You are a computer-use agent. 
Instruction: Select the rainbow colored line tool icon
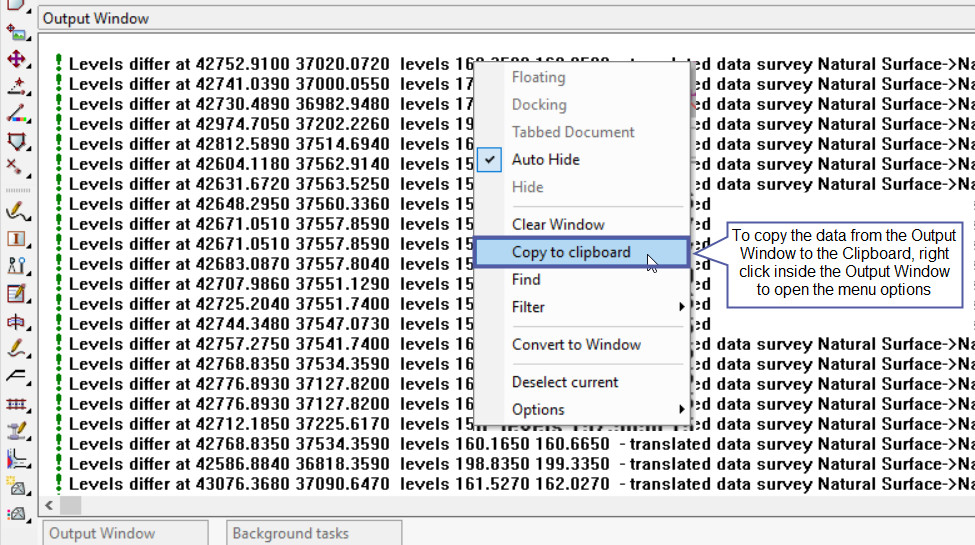15,115
